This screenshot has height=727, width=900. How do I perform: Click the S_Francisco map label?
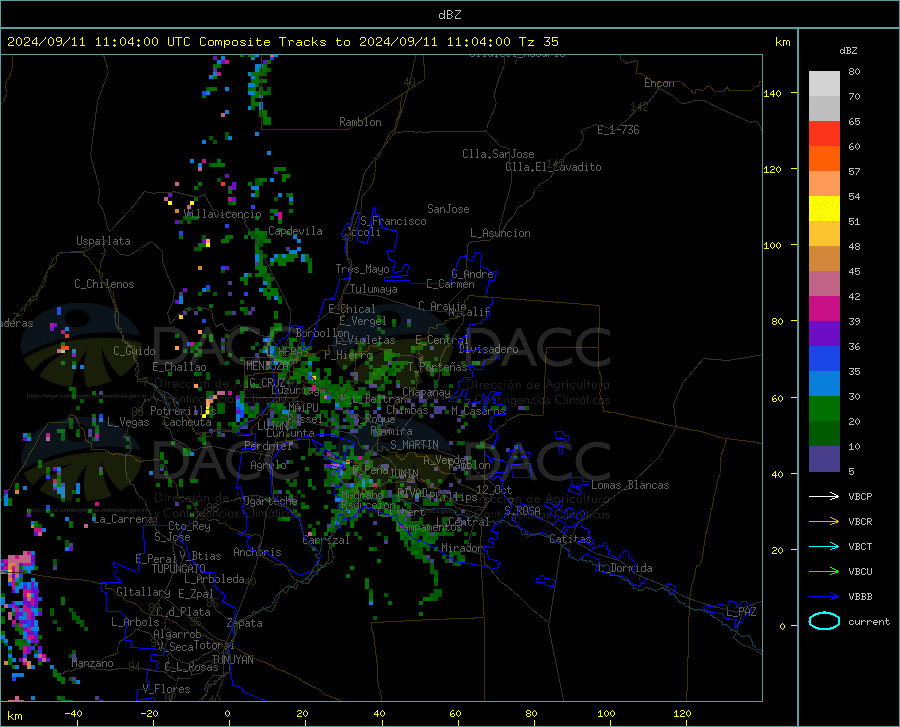click(x=393, y=221)
